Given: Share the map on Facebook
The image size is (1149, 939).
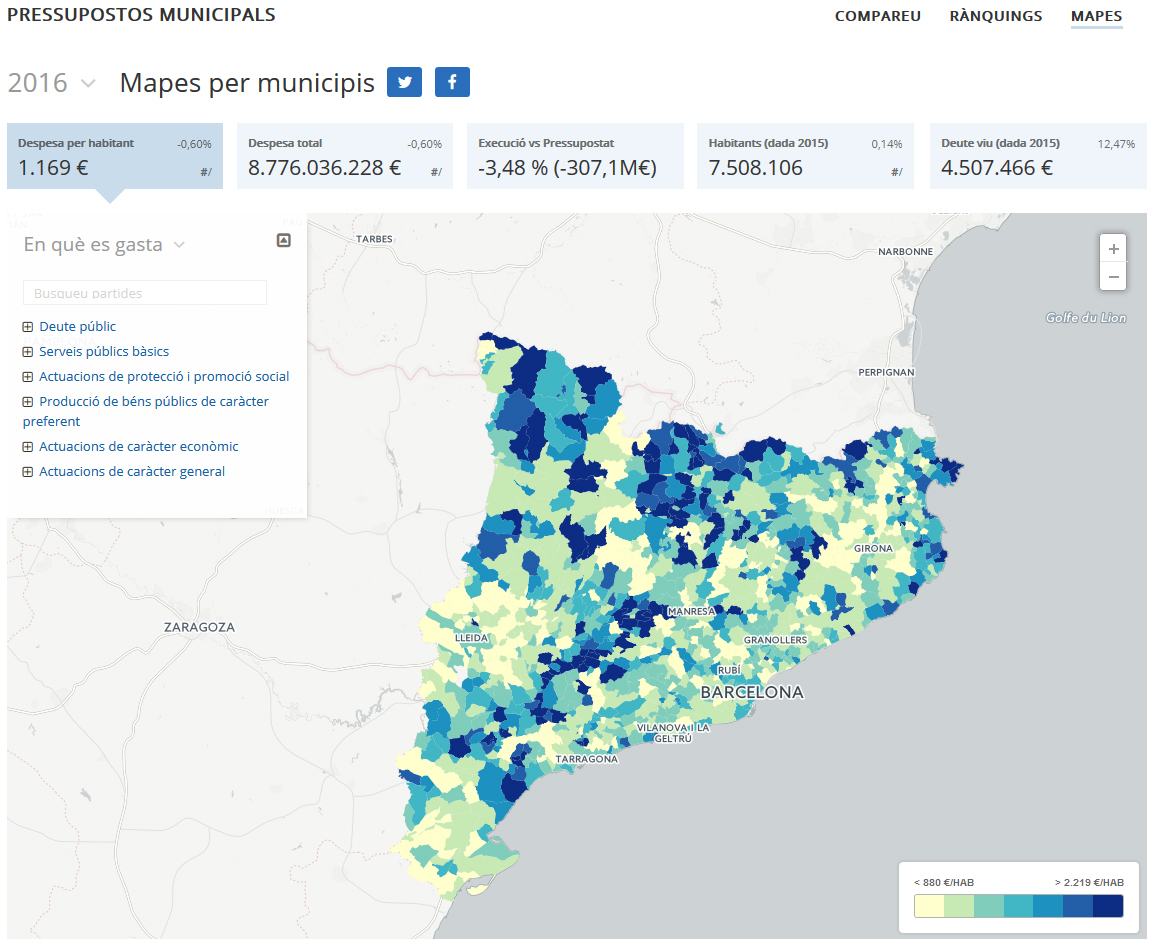Looking at the screenshot, I should pos(452,82).
